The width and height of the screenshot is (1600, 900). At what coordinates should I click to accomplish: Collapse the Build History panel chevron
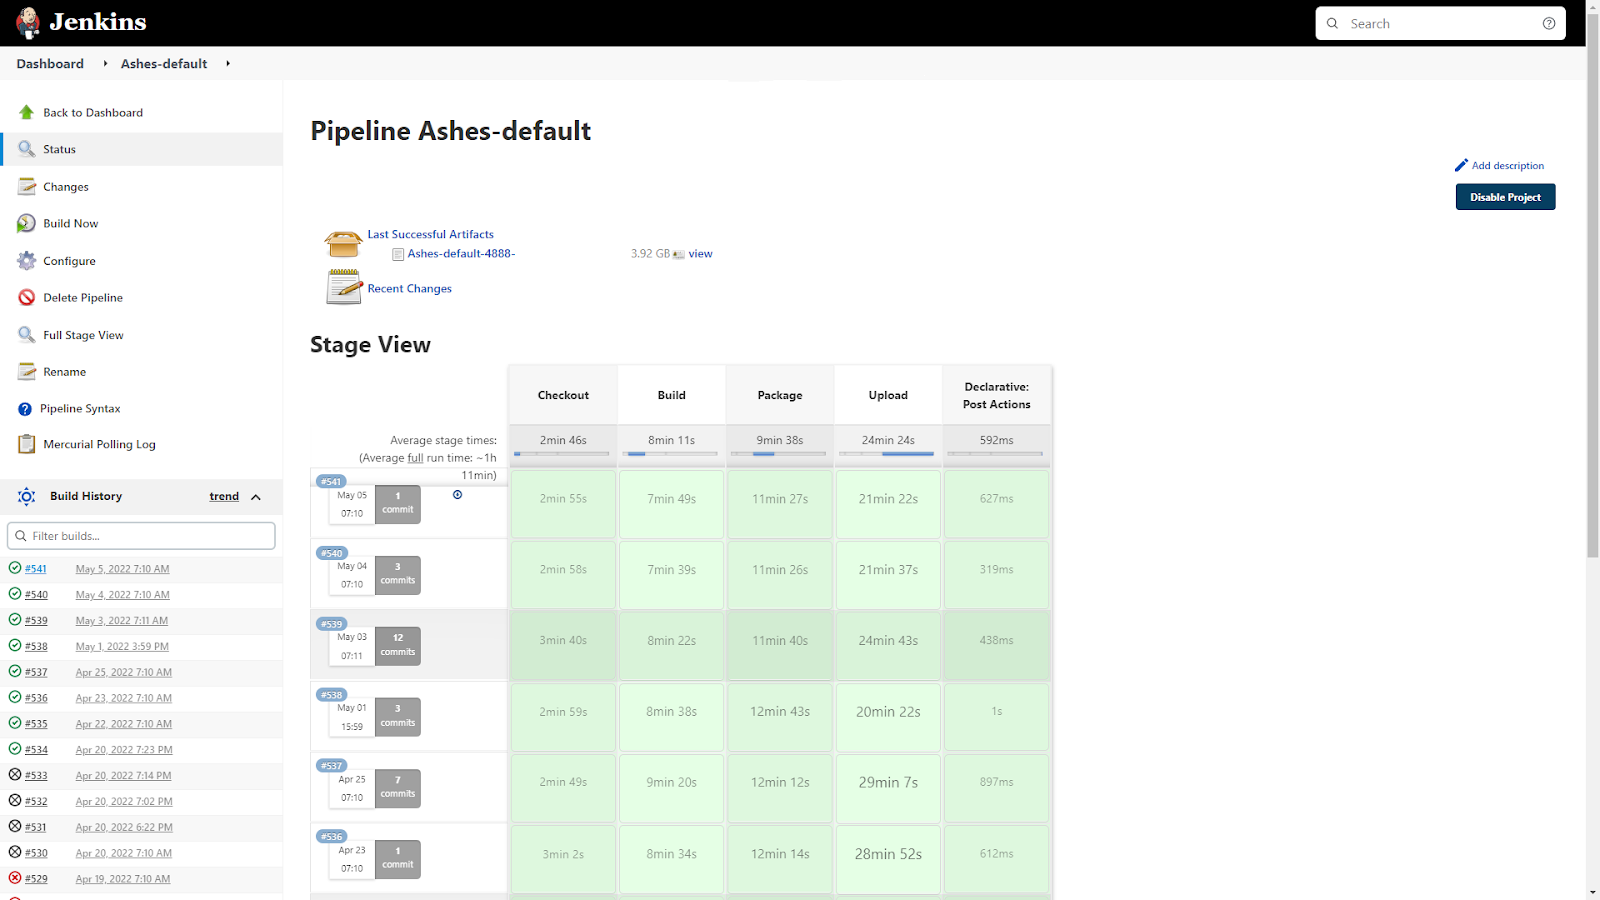[x=256, y=497]
